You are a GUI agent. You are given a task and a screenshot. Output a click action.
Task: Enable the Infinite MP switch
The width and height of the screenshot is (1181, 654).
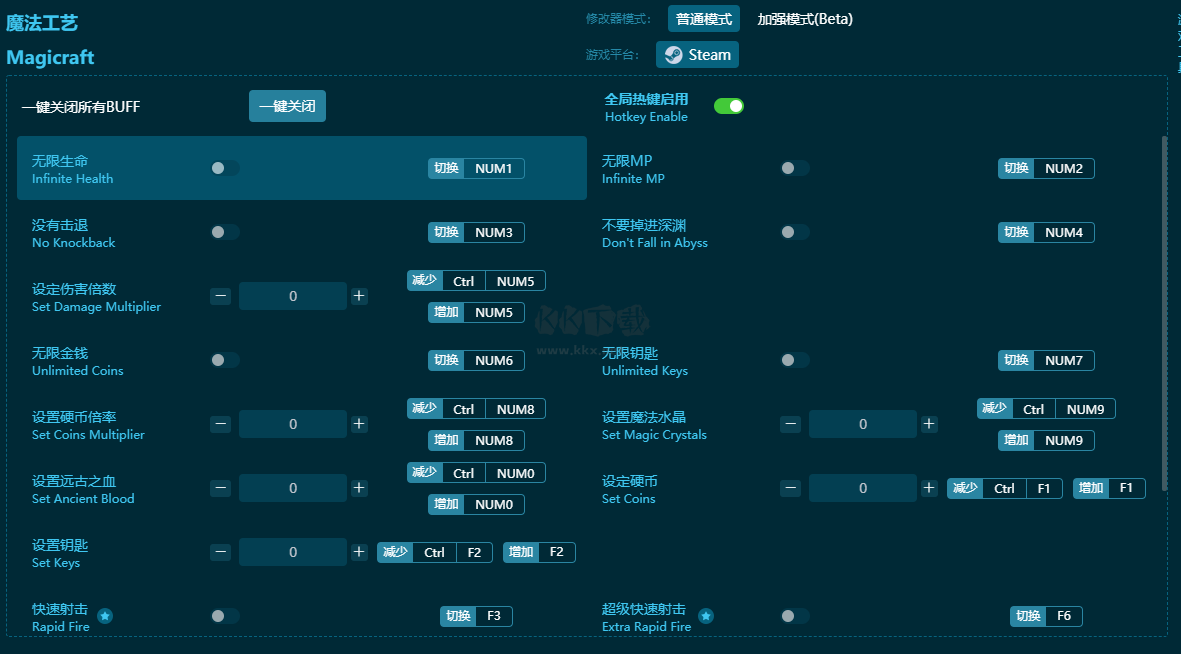[795, 168]
